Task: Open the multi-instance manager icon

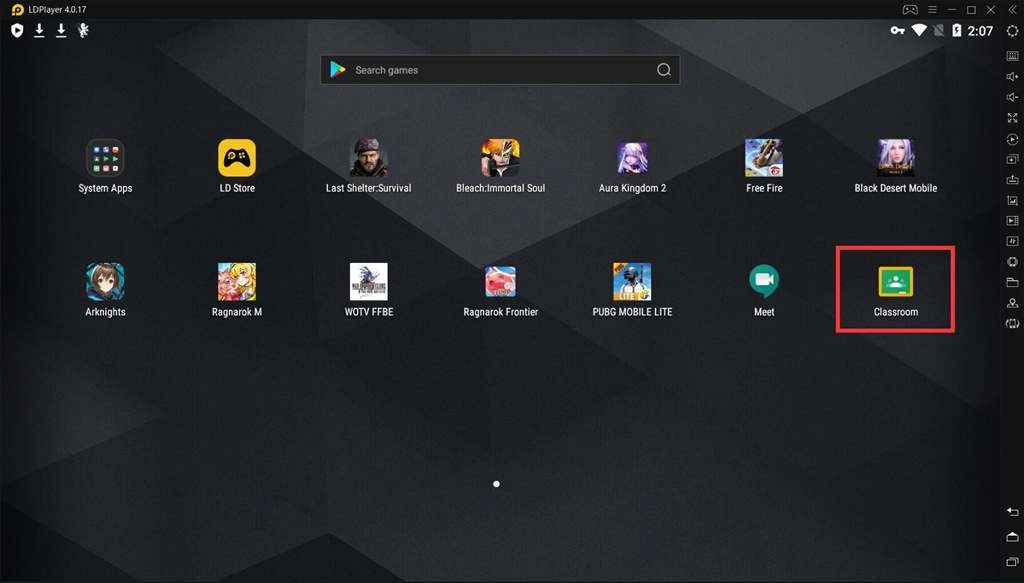Action: pyautogui.click(x=1012, y=159)
